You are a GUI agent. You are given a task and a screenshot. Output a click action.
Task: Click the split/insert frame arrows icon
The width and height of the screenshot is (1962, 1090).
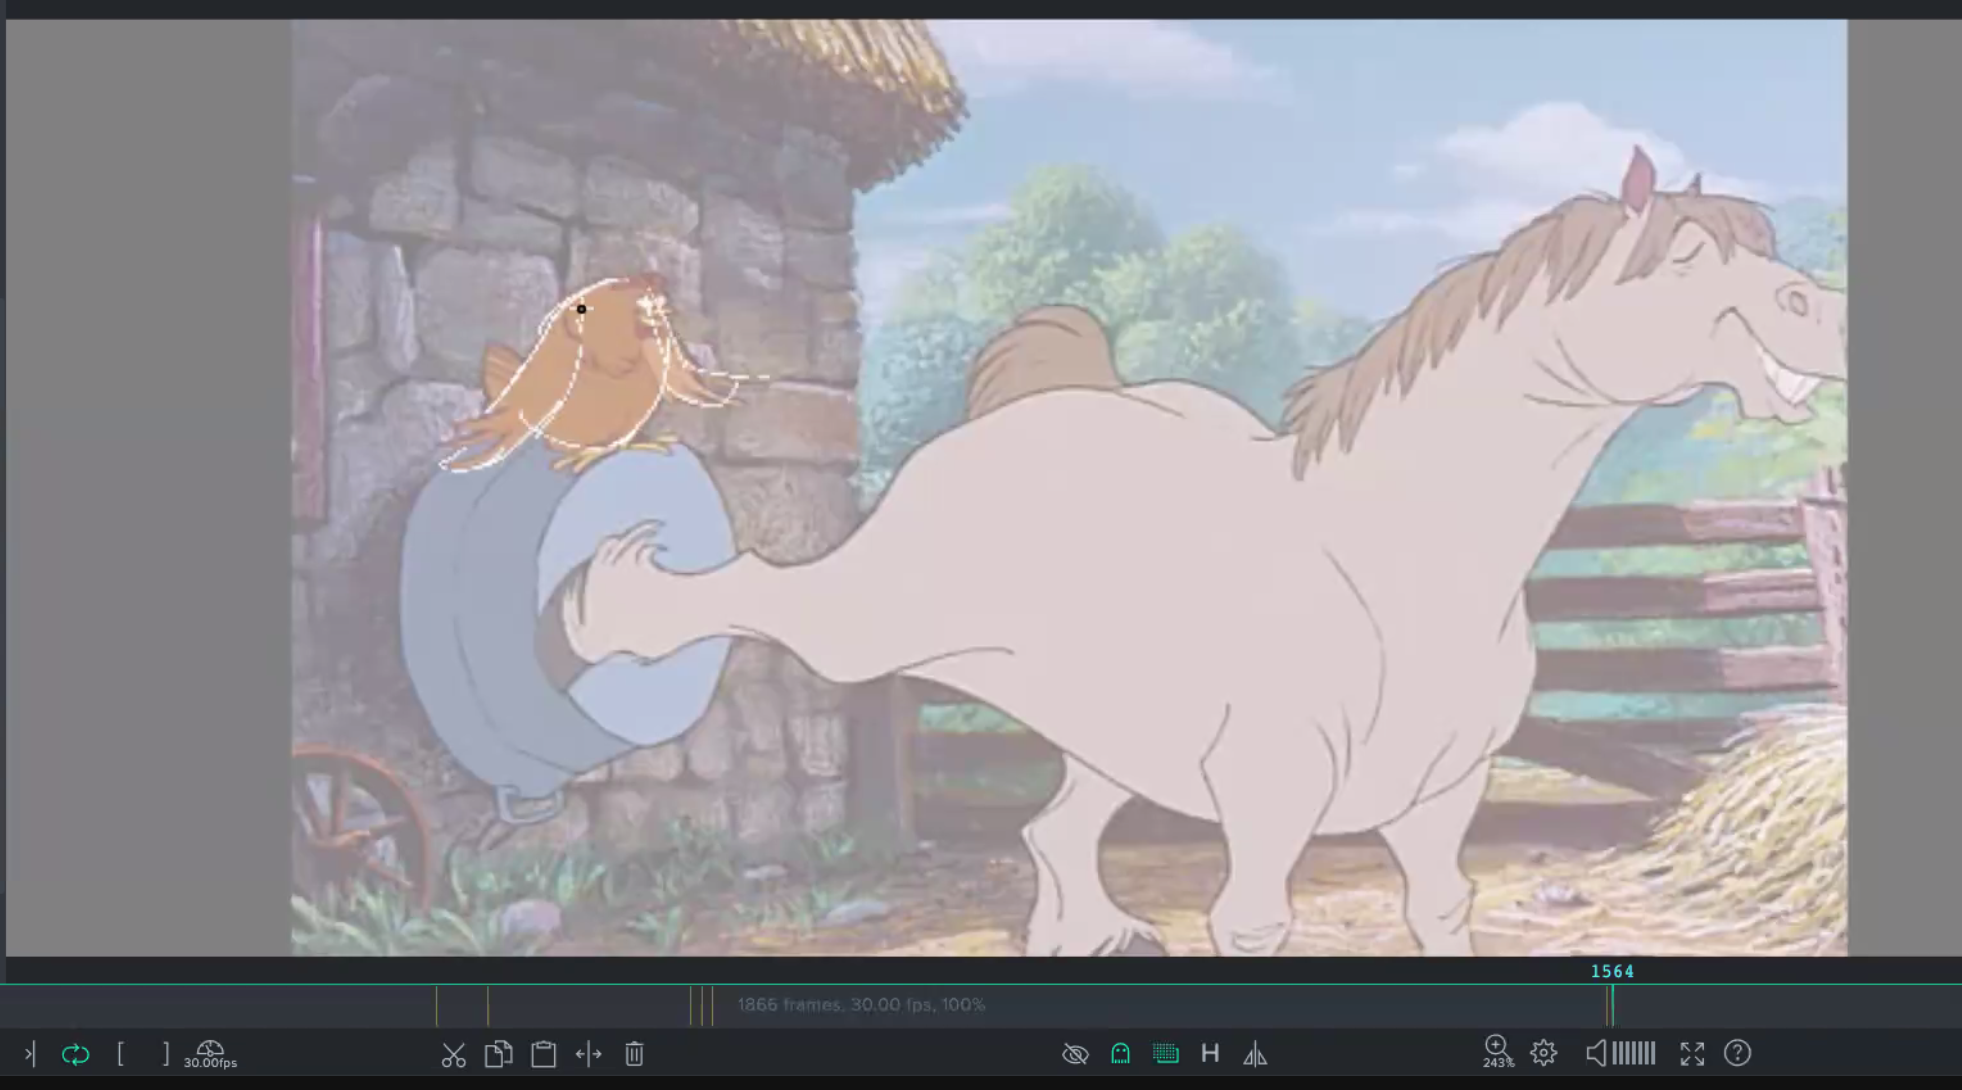589,1054
